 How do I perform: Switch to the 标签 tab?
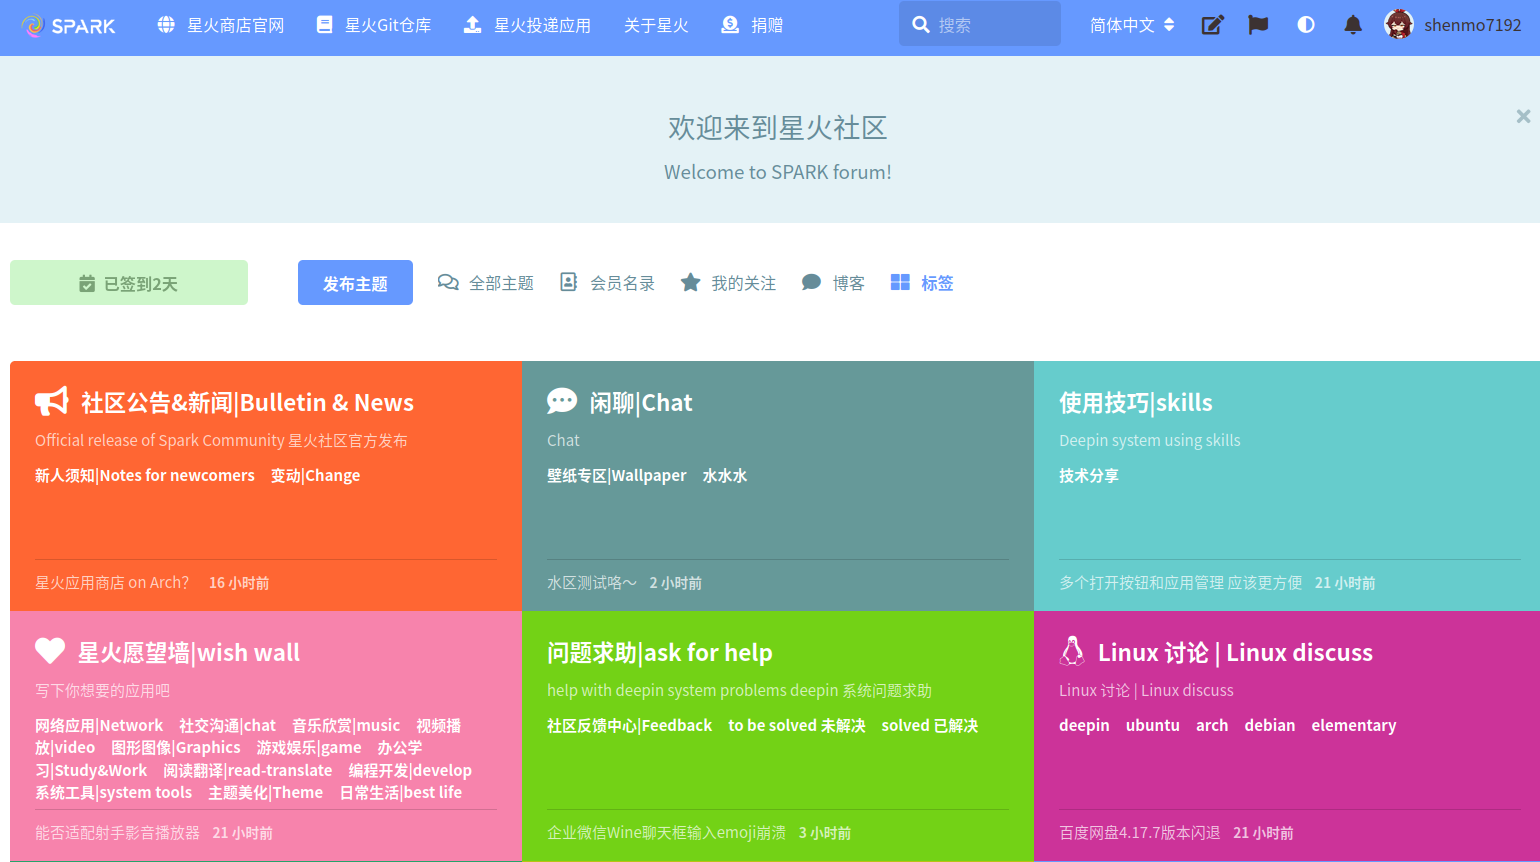(922, 283)
